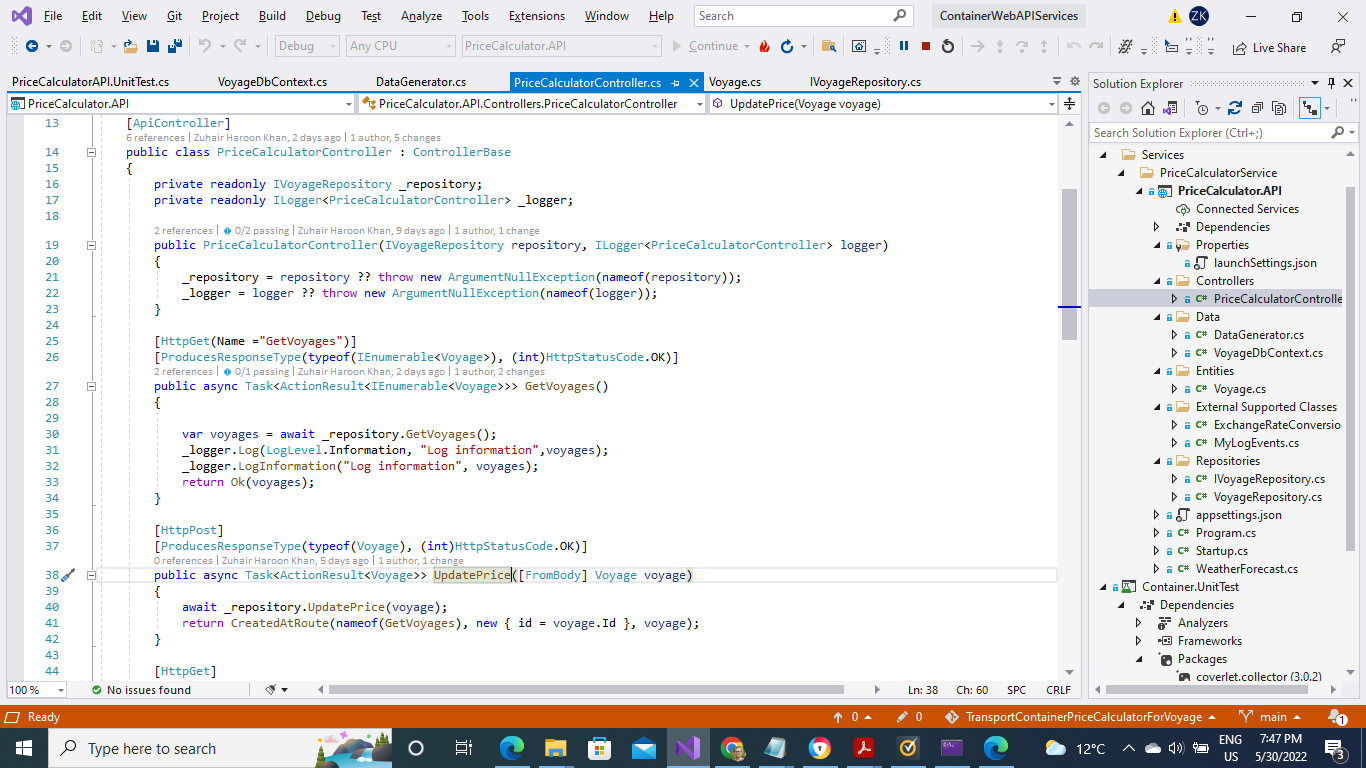Open the Debug menu

pyautogui.click(x=323, y=16)
